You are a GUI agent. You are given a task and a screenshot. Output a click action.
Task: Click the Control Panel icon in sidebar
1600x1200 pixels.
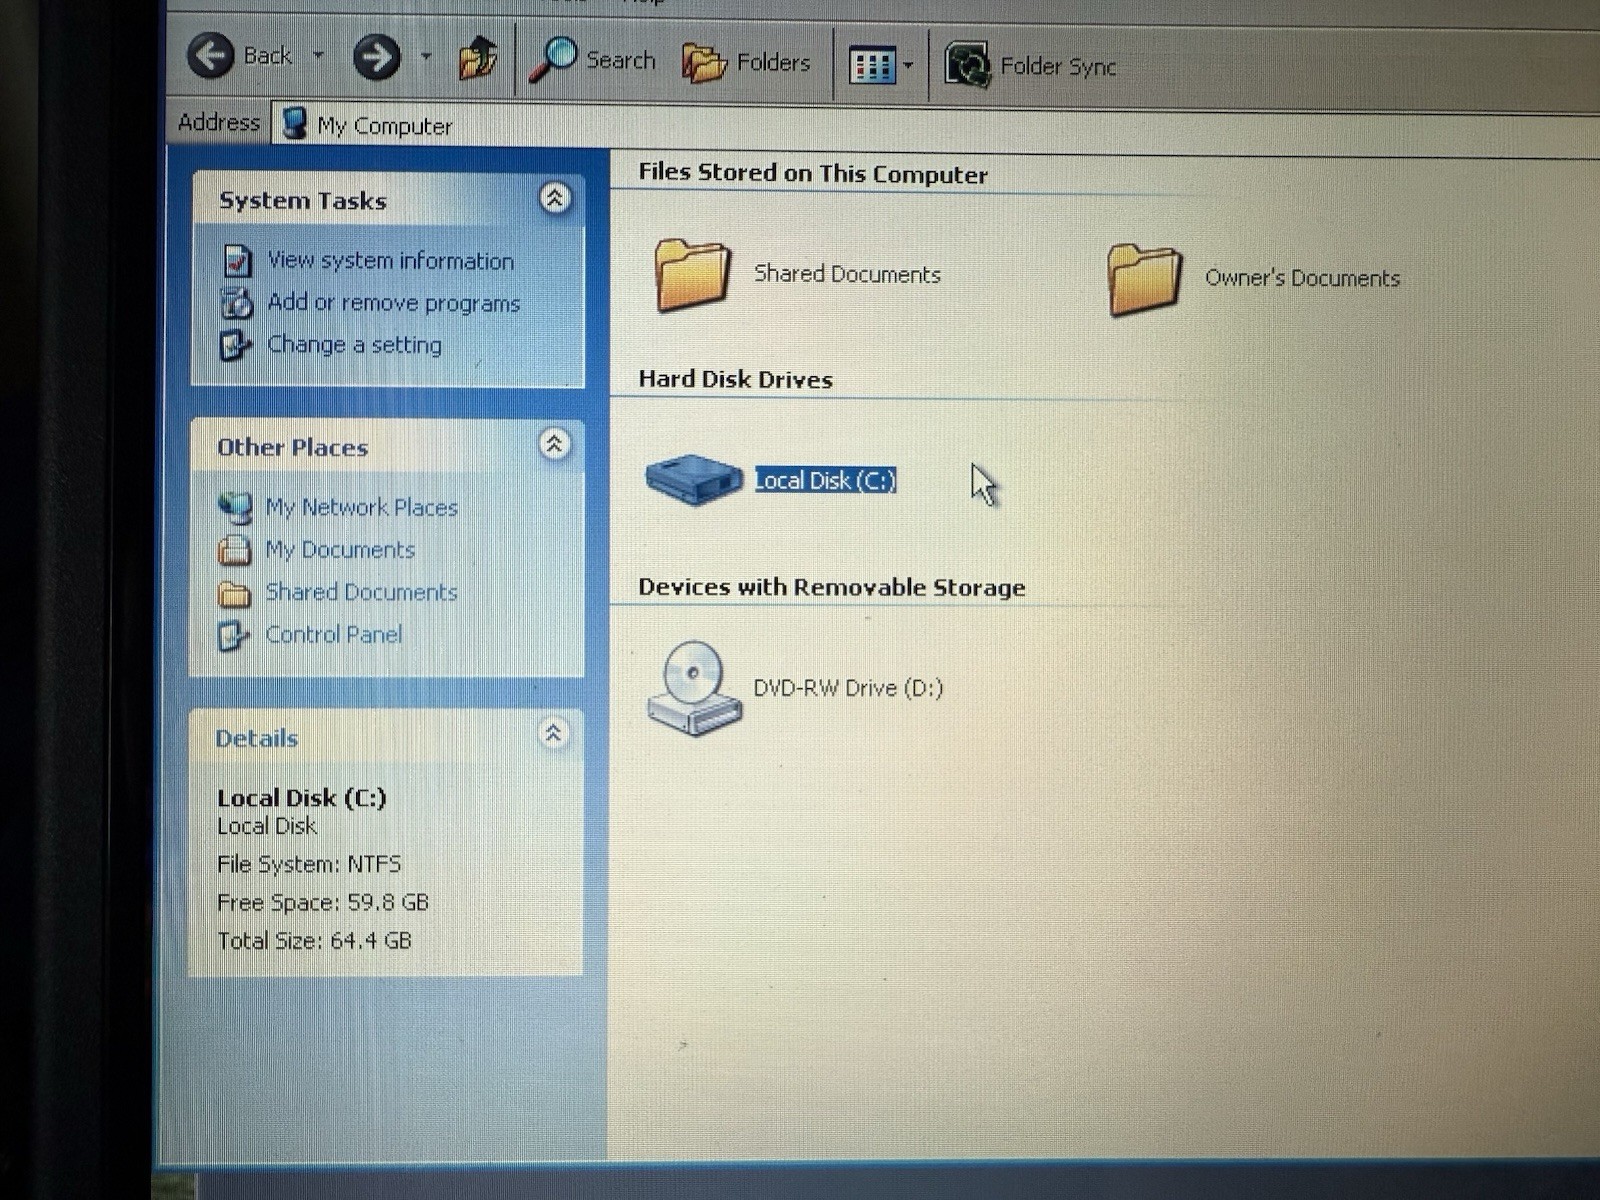click(233, 636)
